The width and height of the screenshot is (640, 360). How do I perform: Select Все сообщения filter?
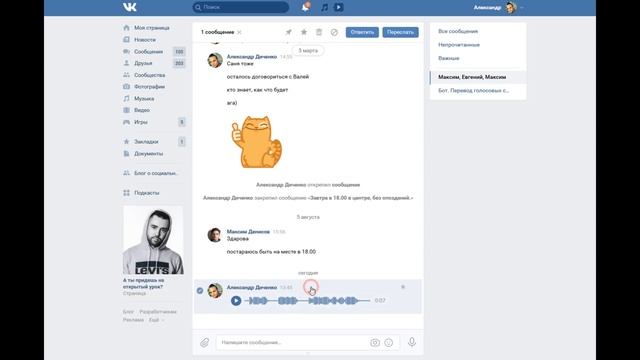click(458, 31)
